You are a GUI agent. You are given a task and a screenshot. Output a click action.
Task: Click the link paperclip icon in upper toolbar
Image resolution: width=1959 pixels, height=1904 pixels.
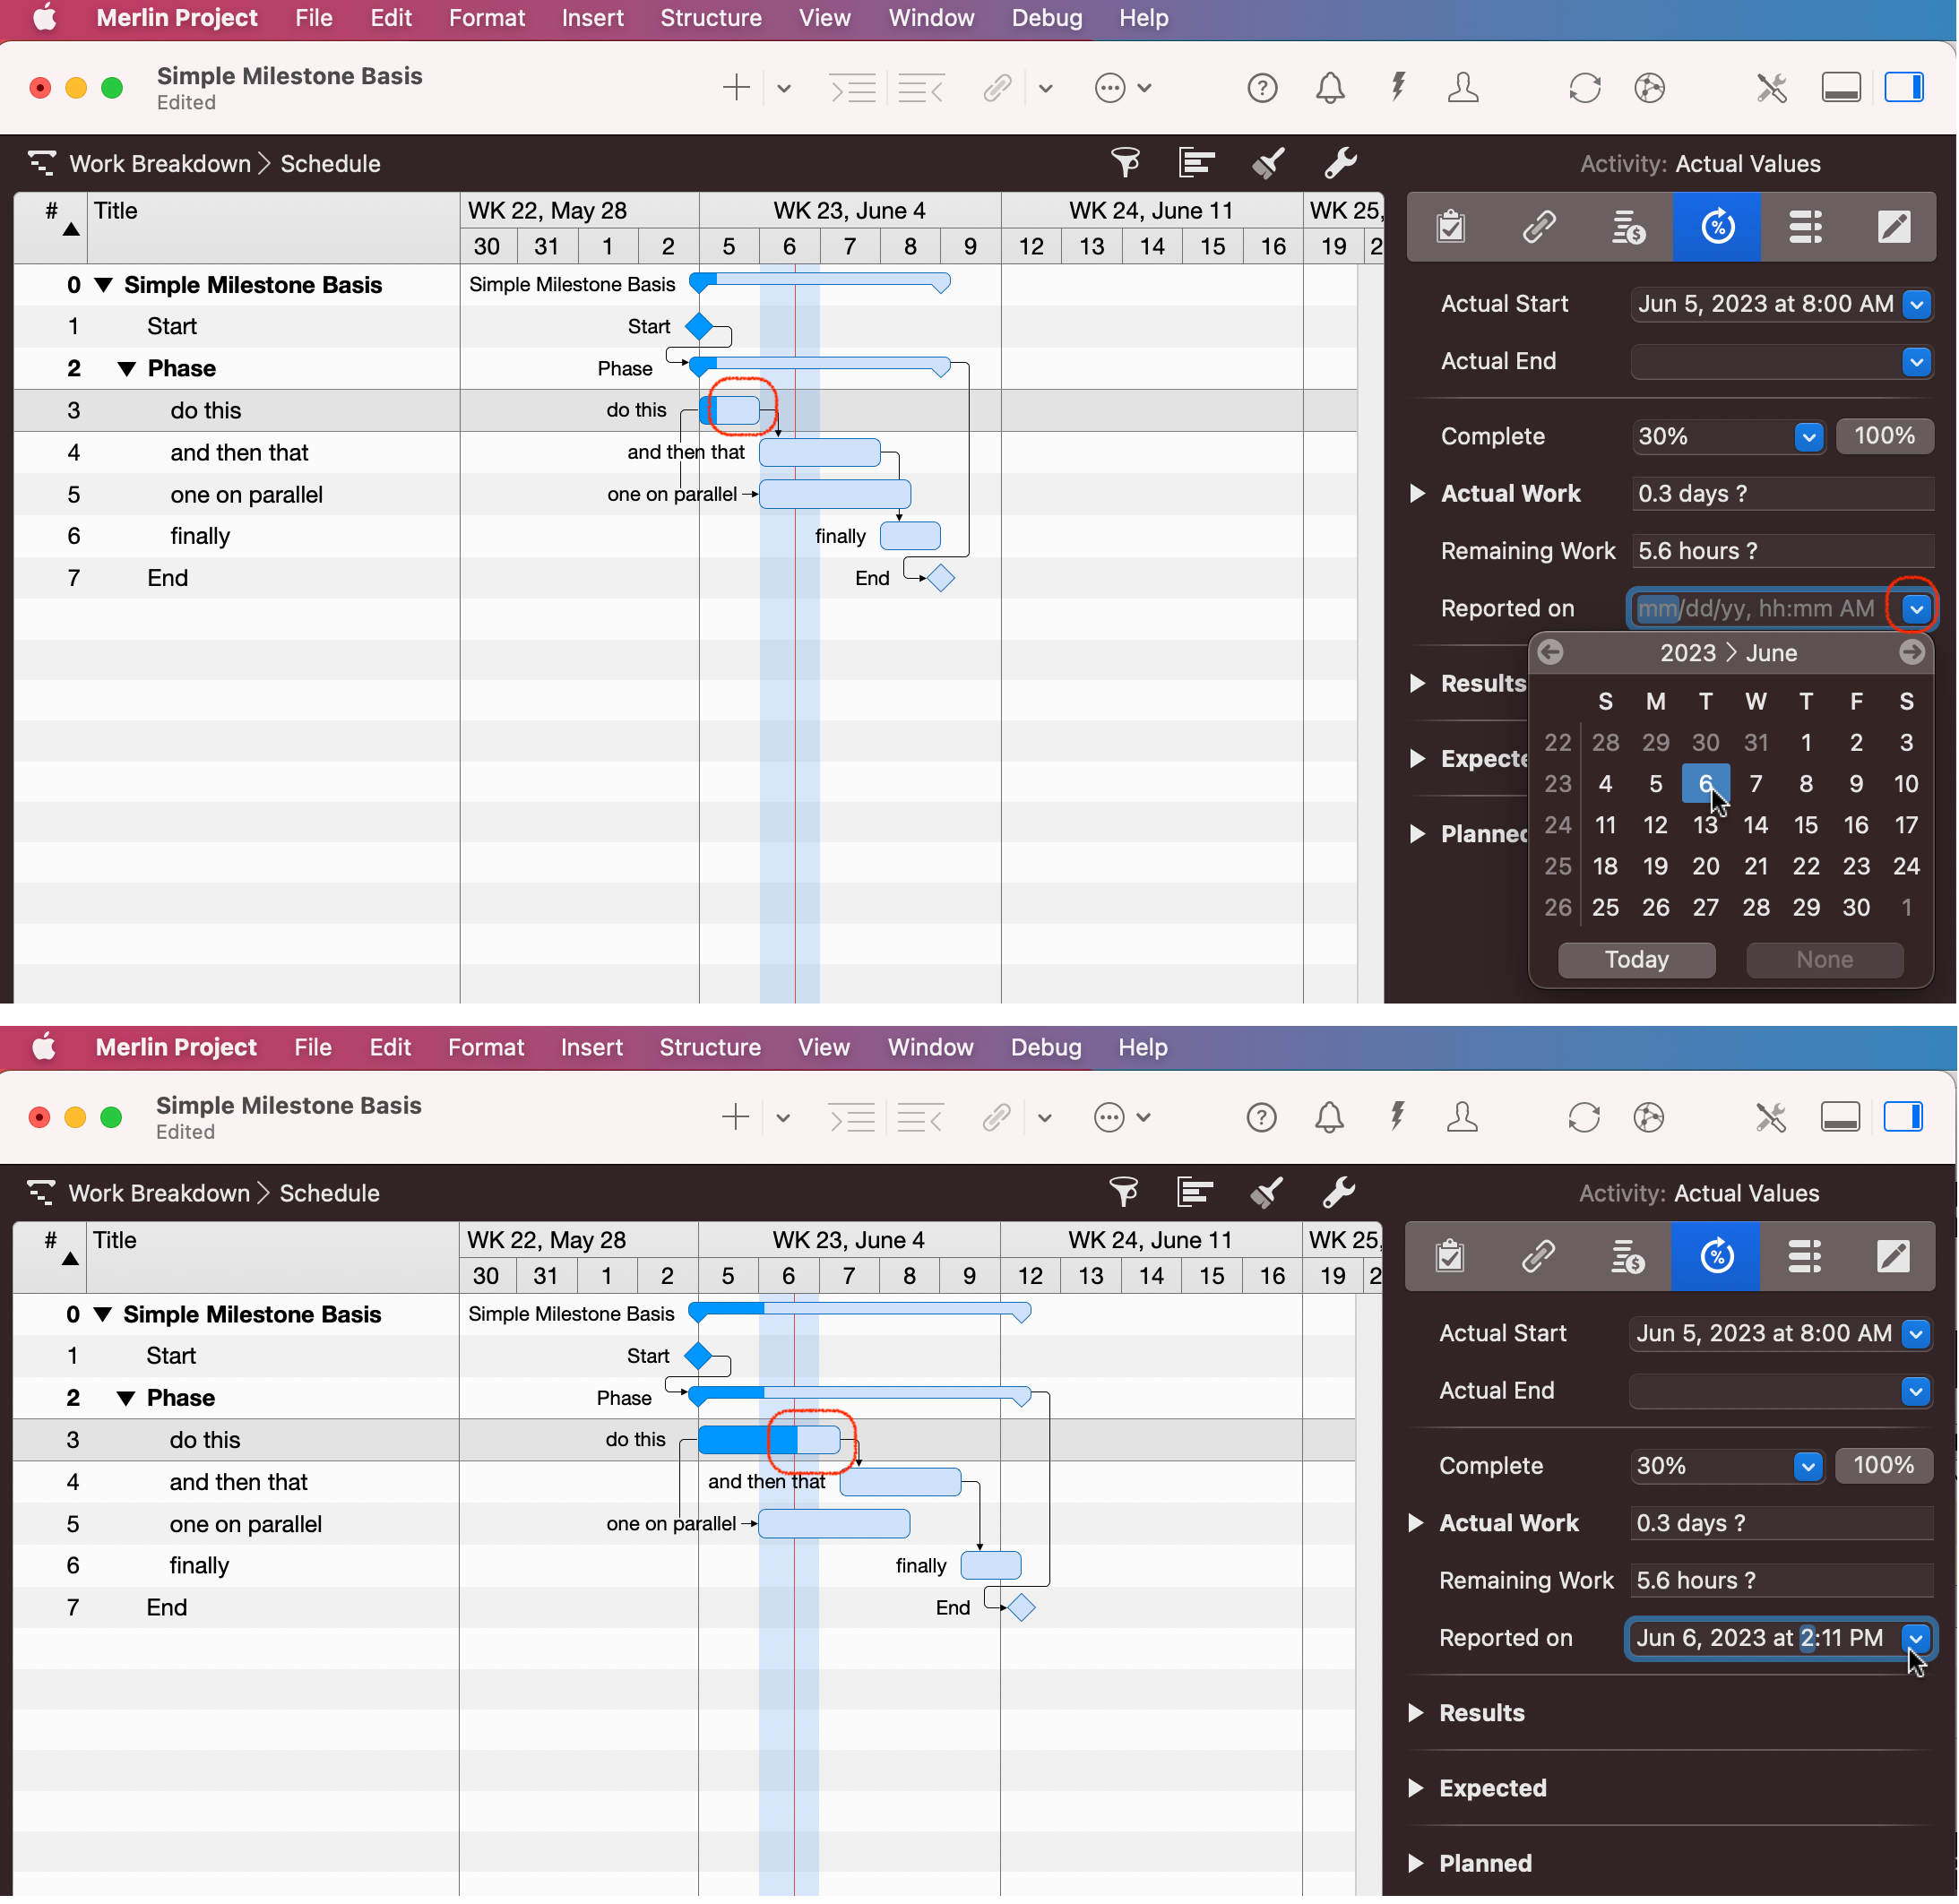(x=997, y=88)
